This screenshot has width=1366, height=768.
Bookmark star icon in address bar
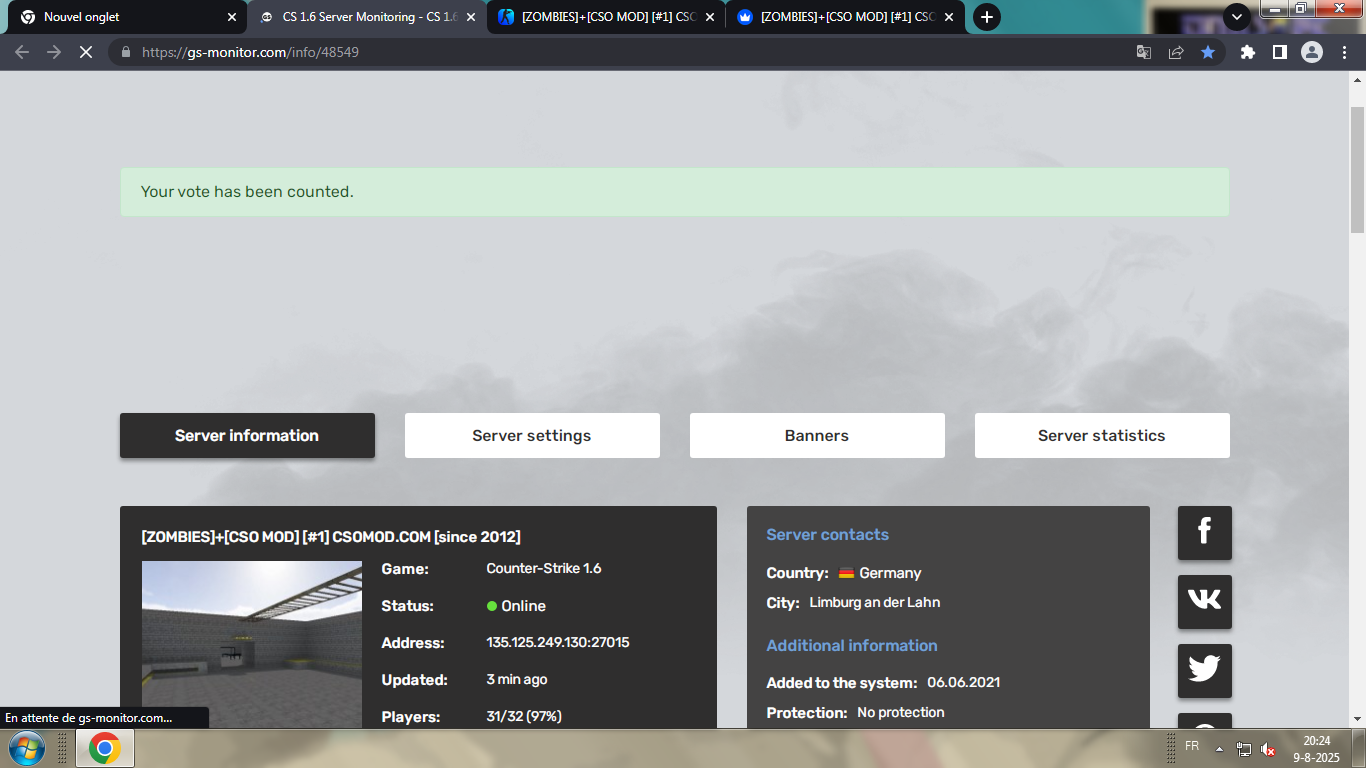tap(1208, 52)
